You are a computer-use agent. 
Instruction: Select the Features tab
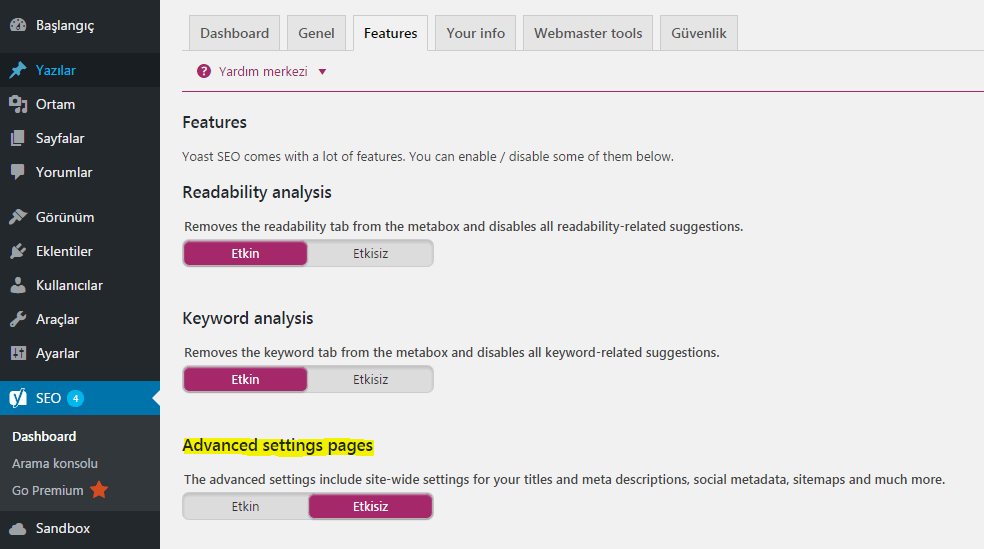[x=390, y=33]
